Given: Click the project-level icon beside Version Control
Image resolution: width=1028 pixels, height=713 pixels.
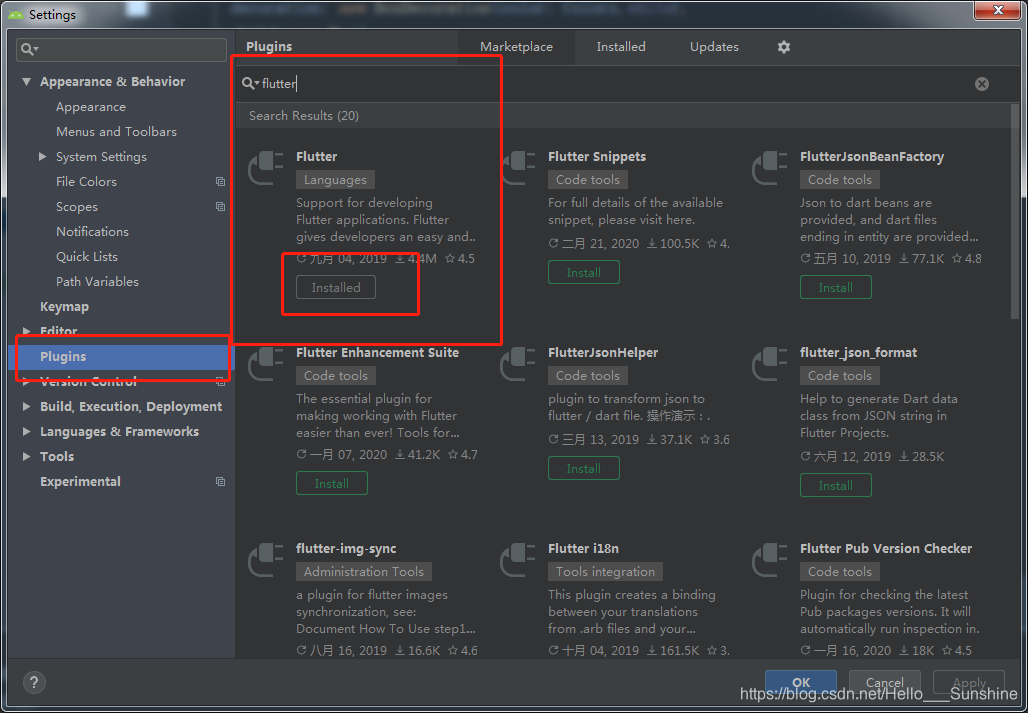Looking at the screenshot, I should [x=220, y=381].
